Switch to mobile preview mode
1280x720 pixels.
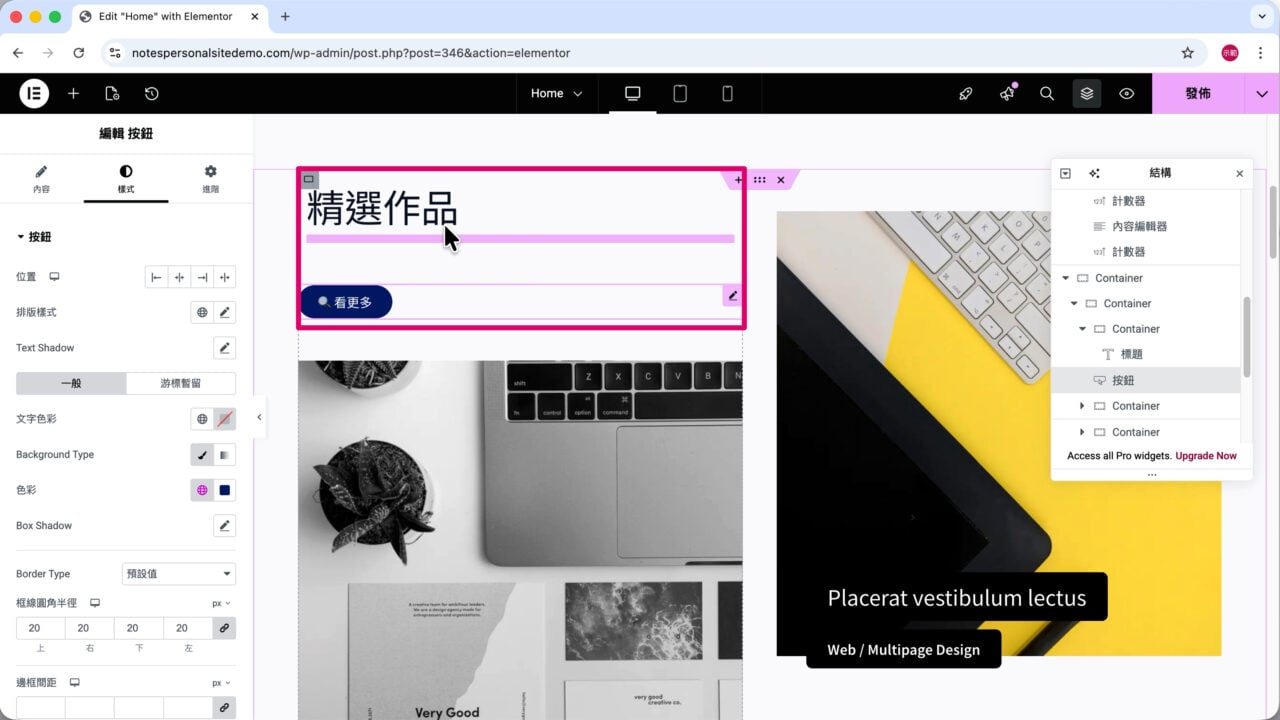727,93
